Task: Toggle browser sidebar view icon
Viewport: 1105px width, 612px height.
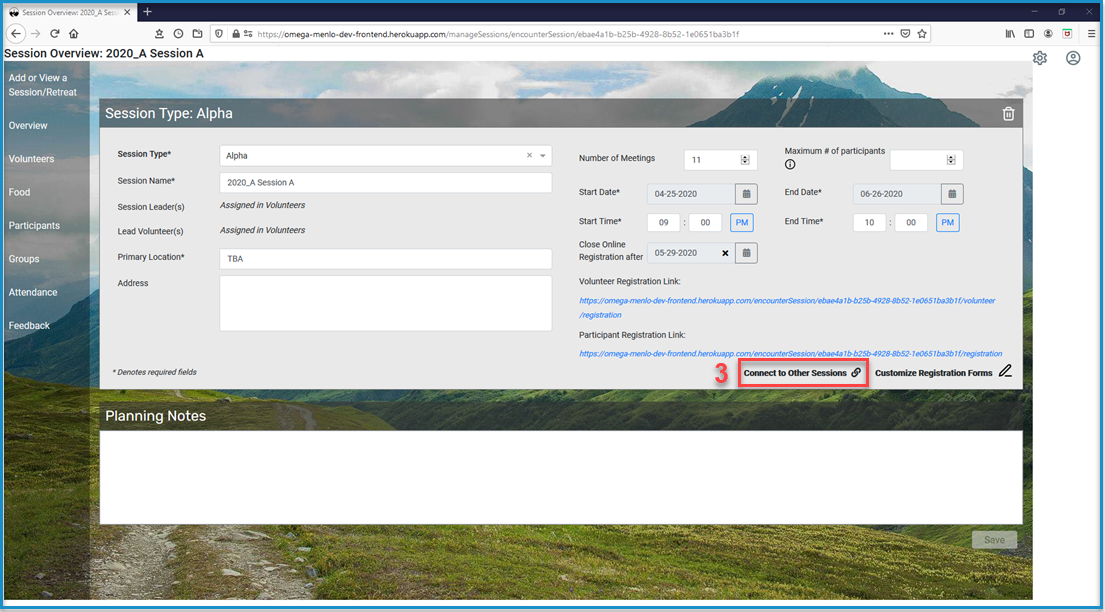Action: coord(1029,33)
